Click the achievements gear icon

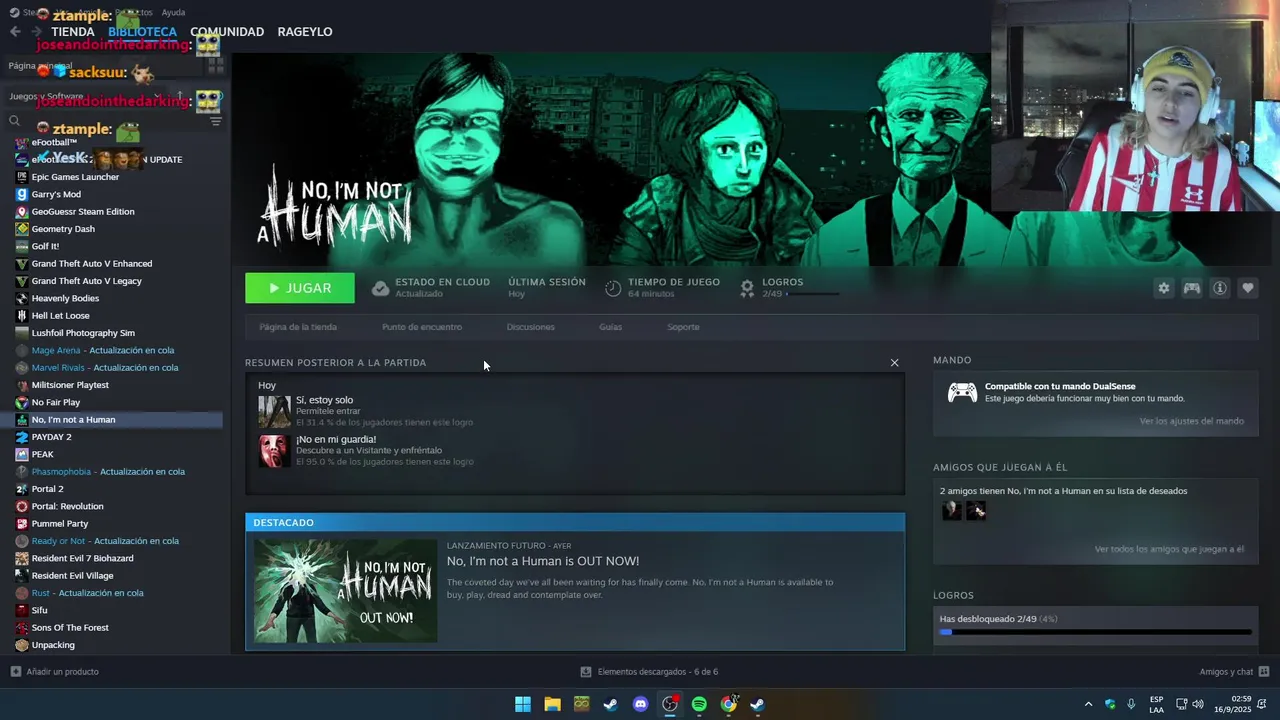click(x=747, y=288)
